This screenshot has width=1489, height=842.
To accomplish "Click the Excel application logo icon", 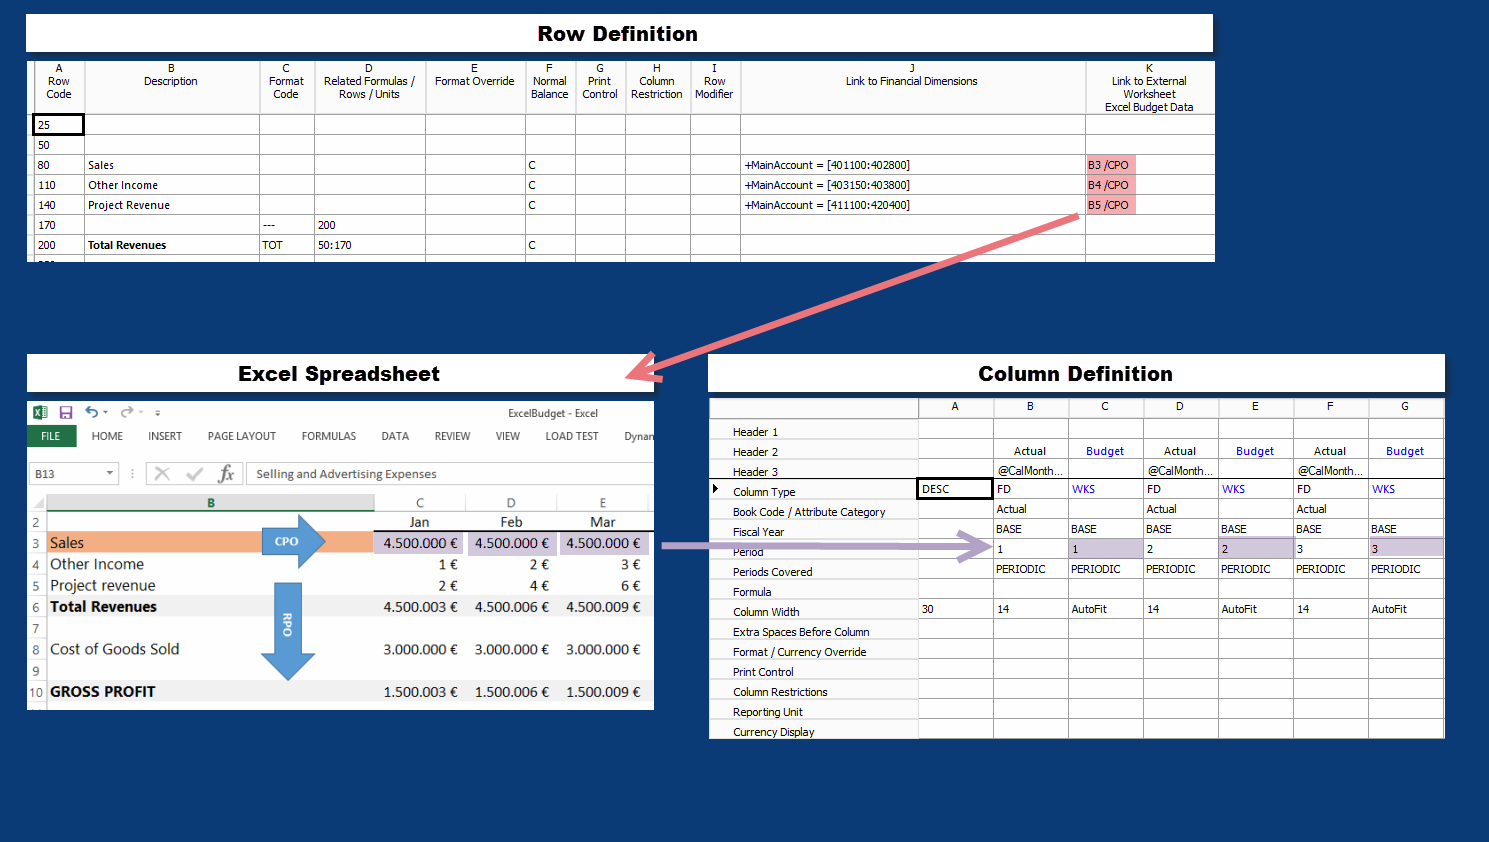I will (x=40, y=412).
